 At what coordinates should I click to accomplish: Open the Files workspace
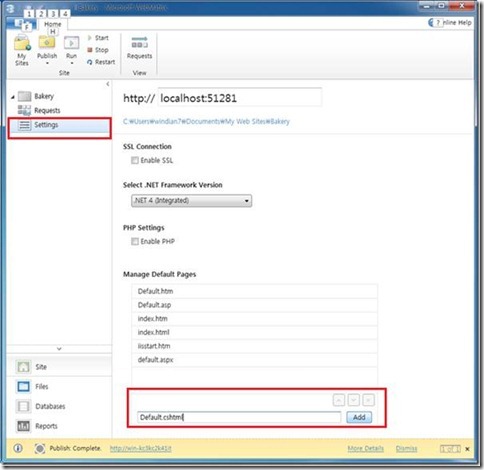pos(59,386)
